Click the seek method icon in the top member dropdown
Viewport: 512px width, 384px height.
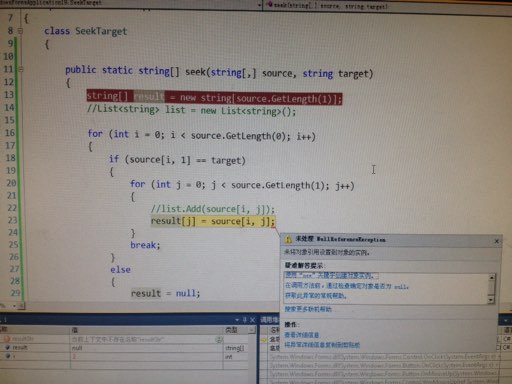[270, 5]
